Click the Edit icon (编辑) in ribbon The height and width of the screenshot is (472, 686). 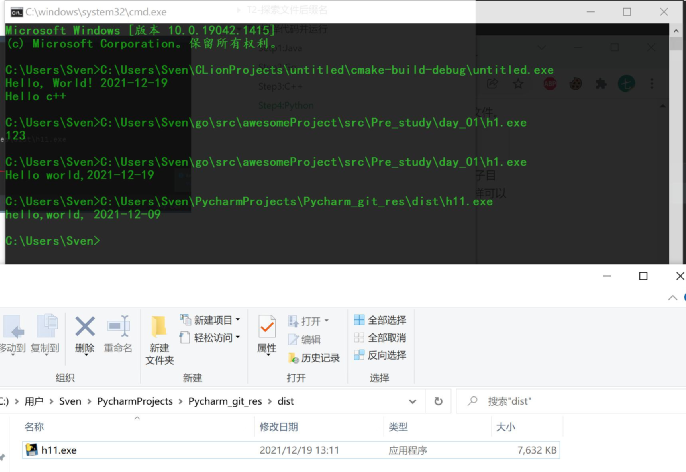(x=293, y=339)
